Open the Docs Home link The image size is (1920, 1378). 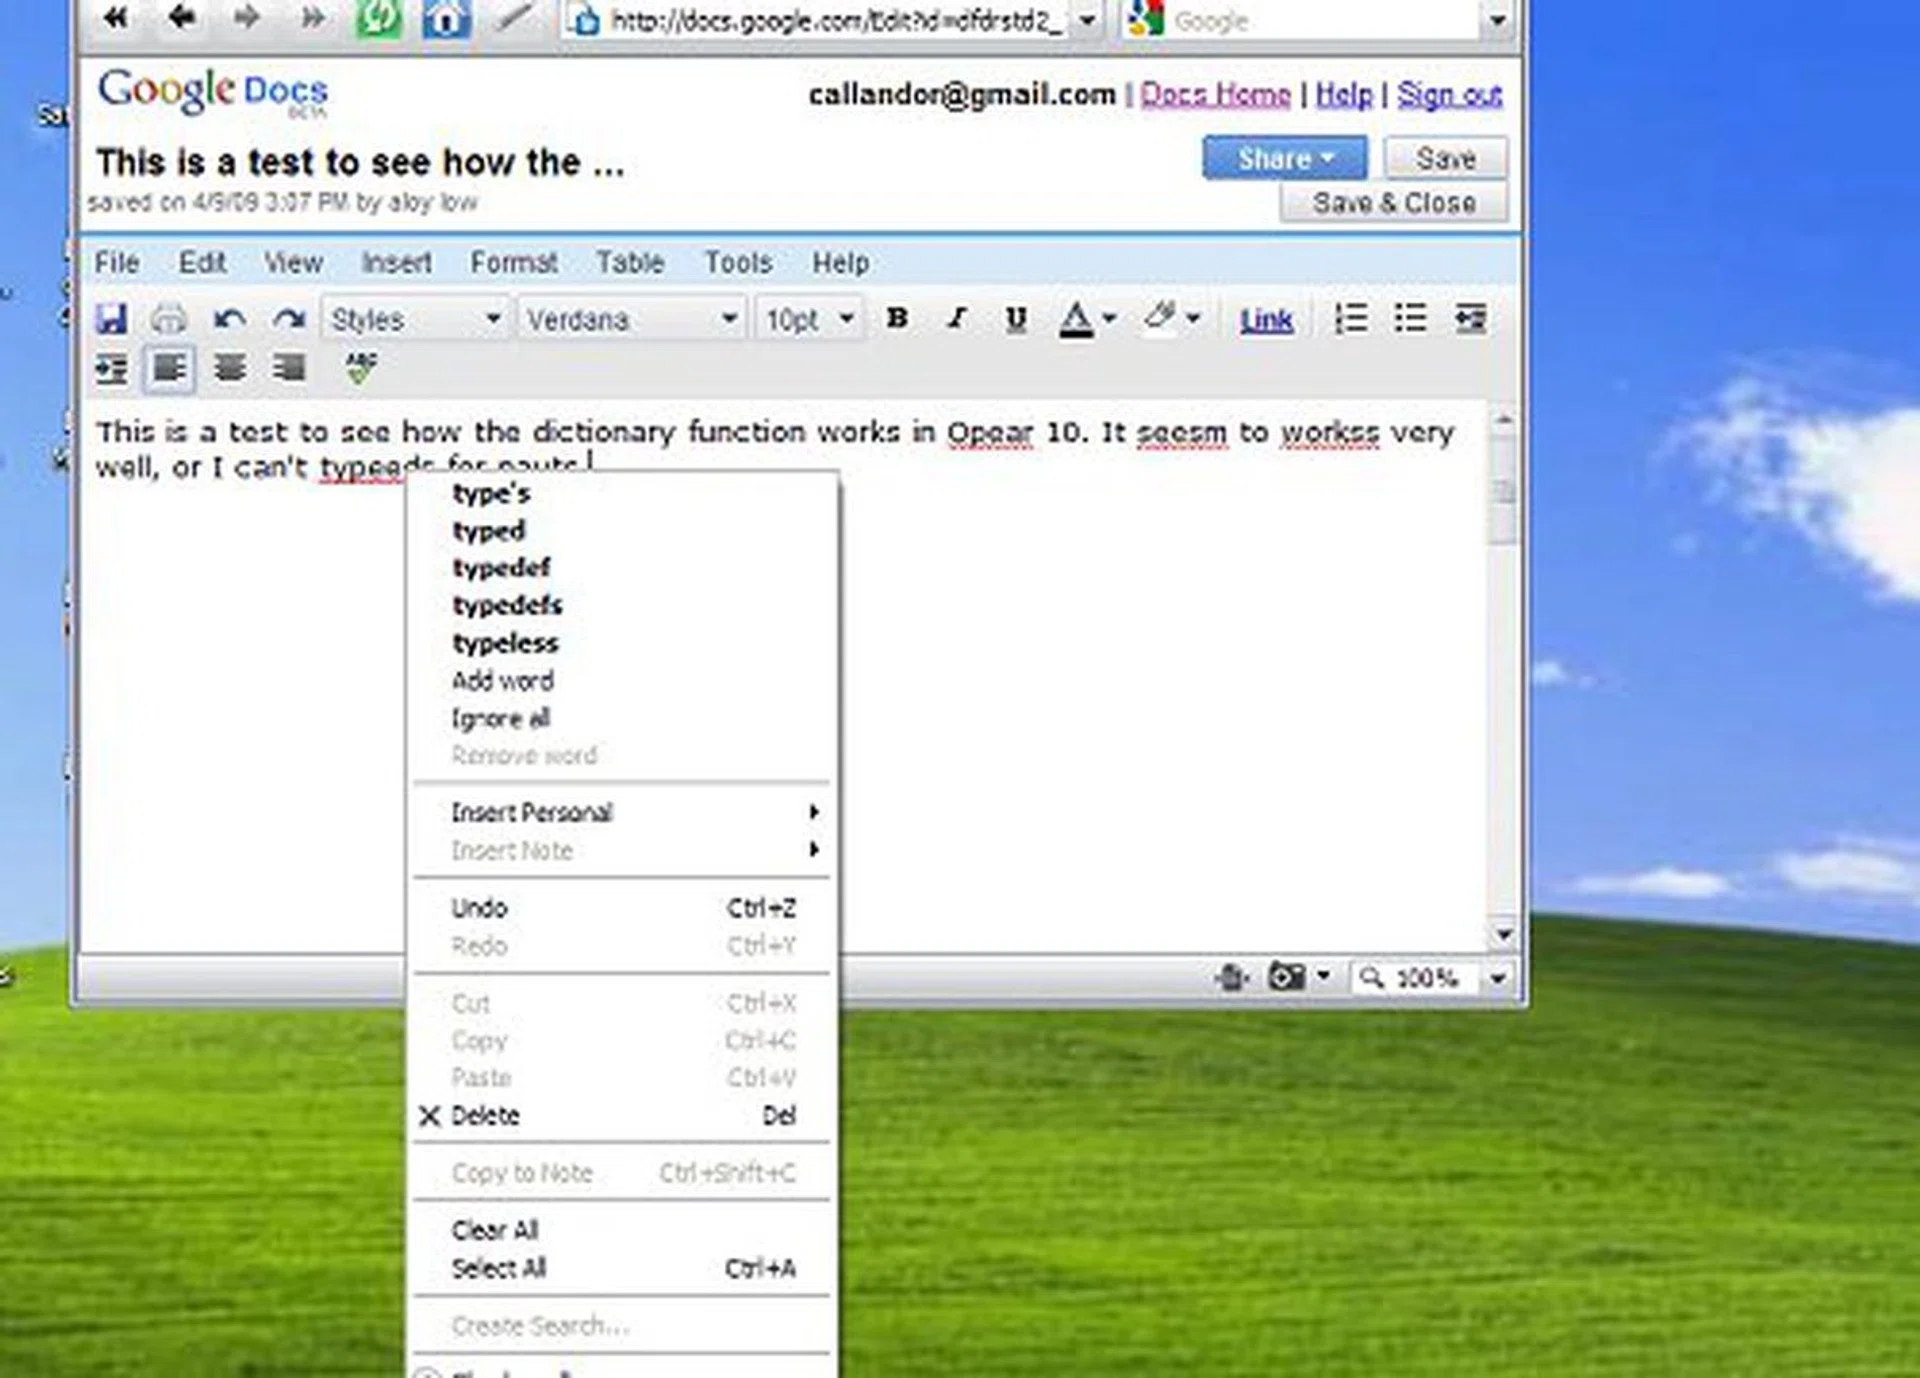click(1215, 94)
